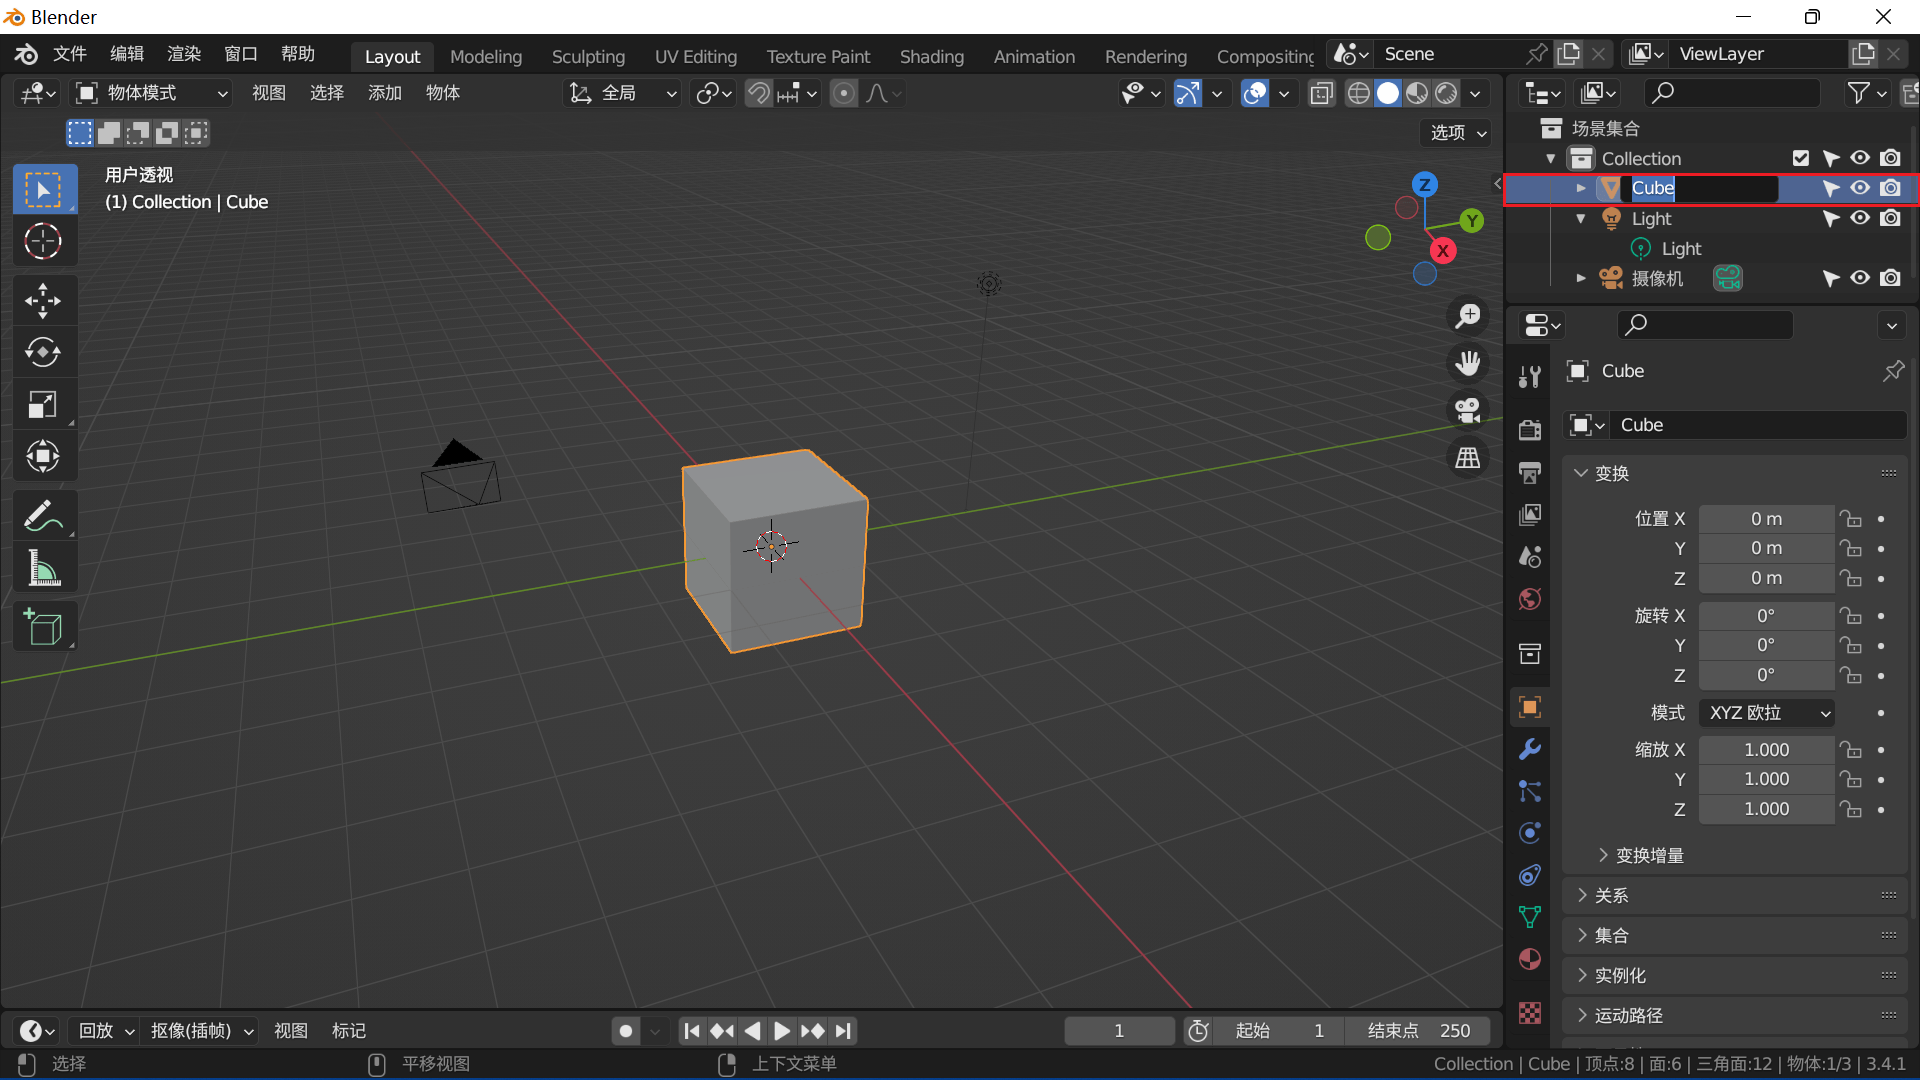This screenshot has height=1080, width=1920.
Task: Open the Particles properties tab
Action: (x=1530, y=791)
